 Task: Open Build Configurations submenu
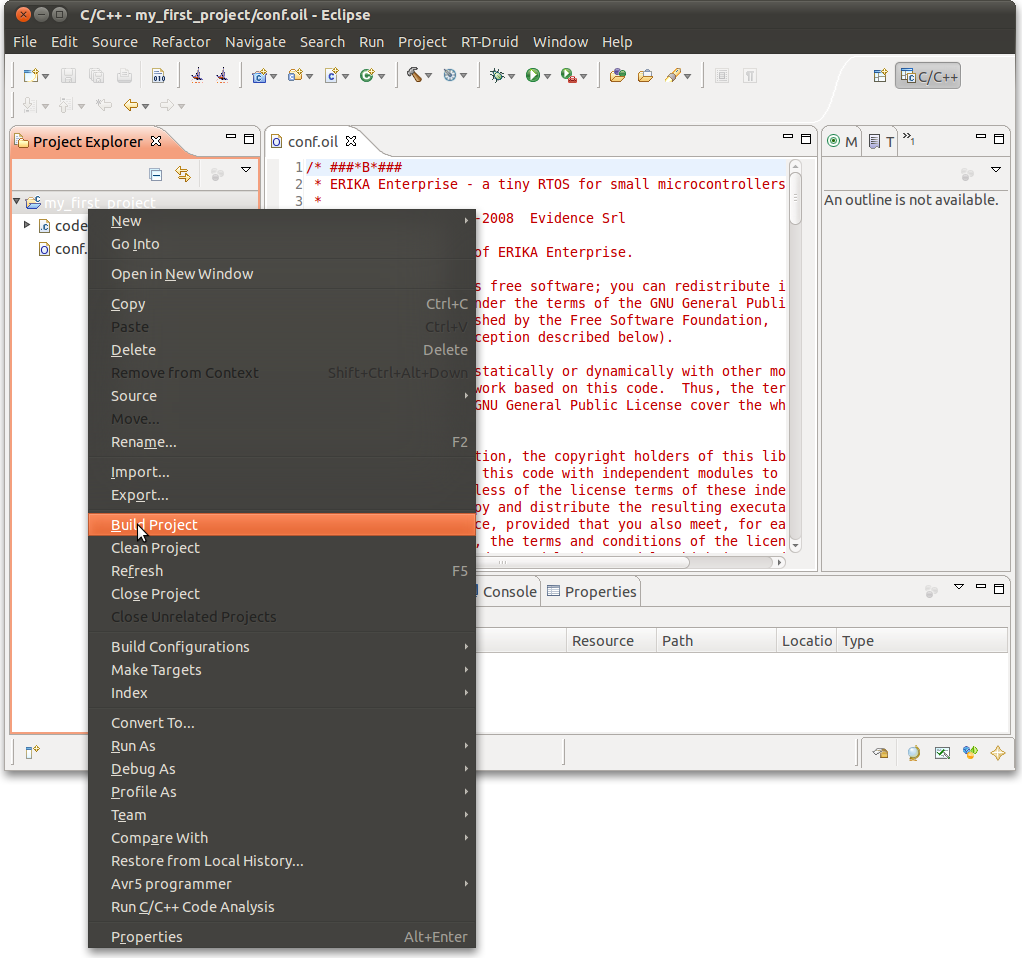point(282,646)
